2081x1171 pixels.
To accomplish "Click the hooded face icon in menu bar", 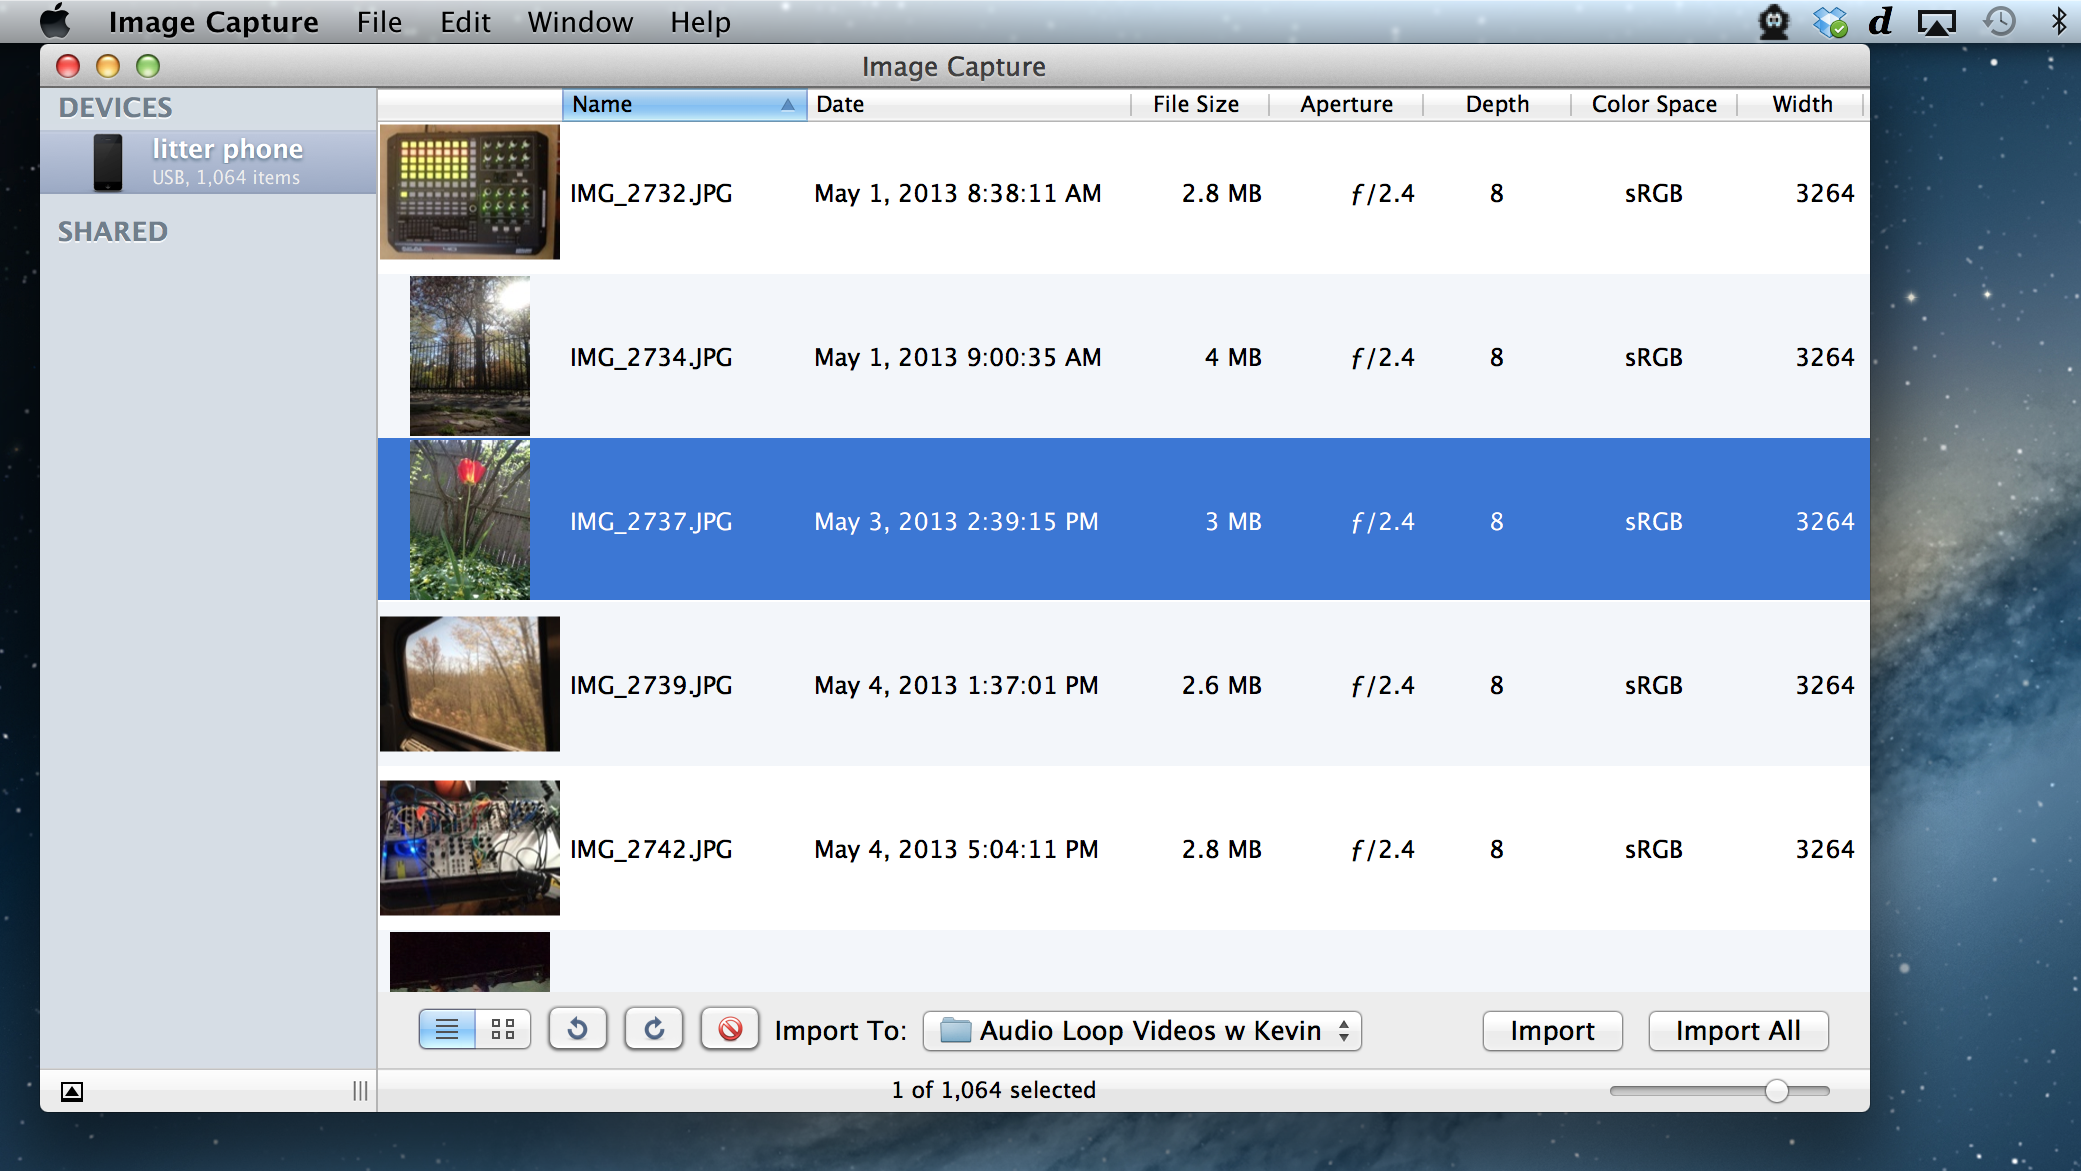I will click(1774, 21).
